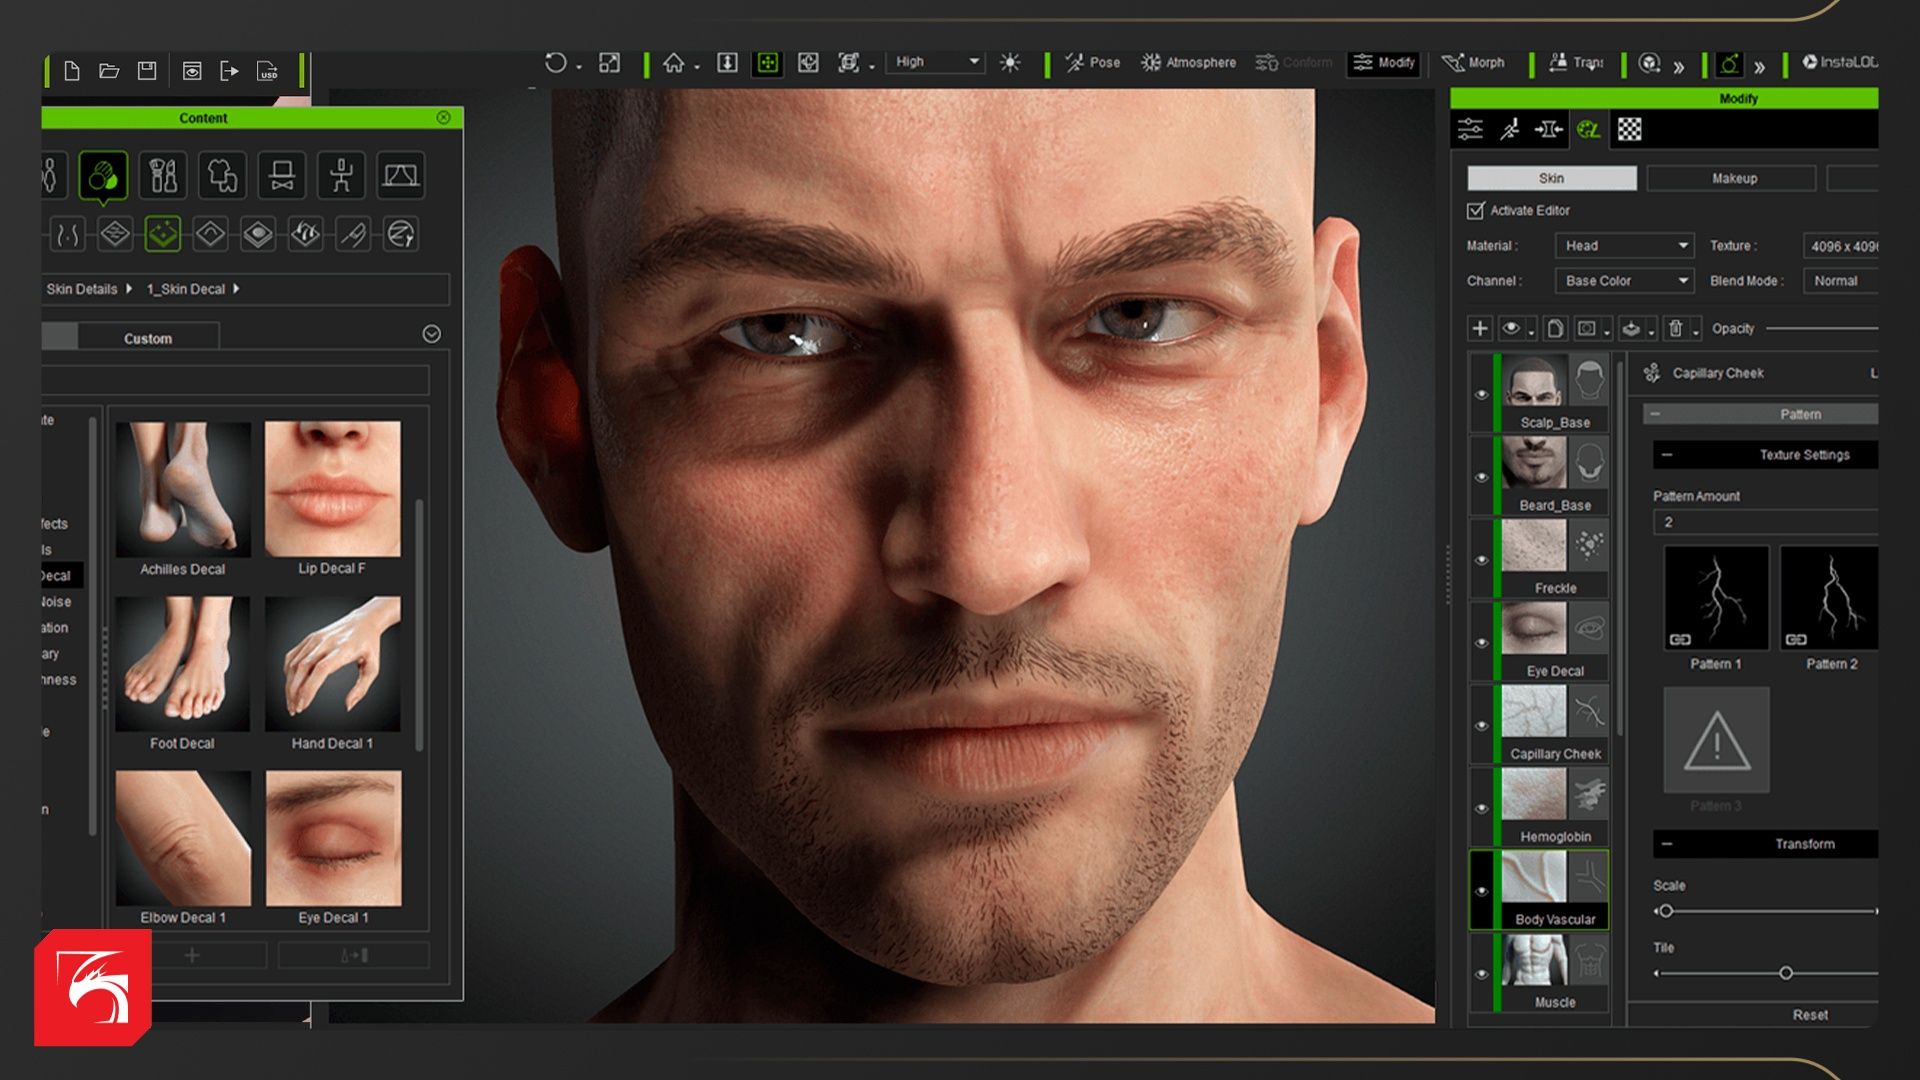Select the Custom tab

click(x=148, y=338)
